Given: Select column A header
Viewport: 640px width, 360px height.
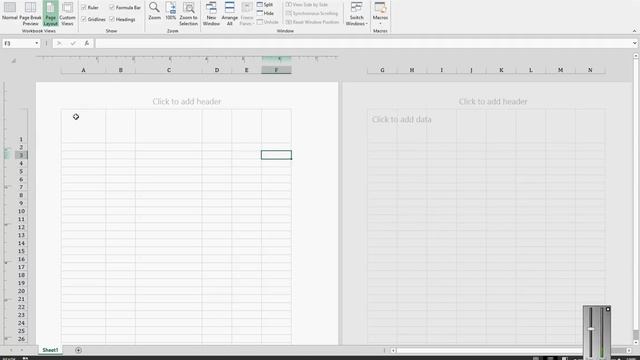Looking at the screenshot, I should (83, 70).
